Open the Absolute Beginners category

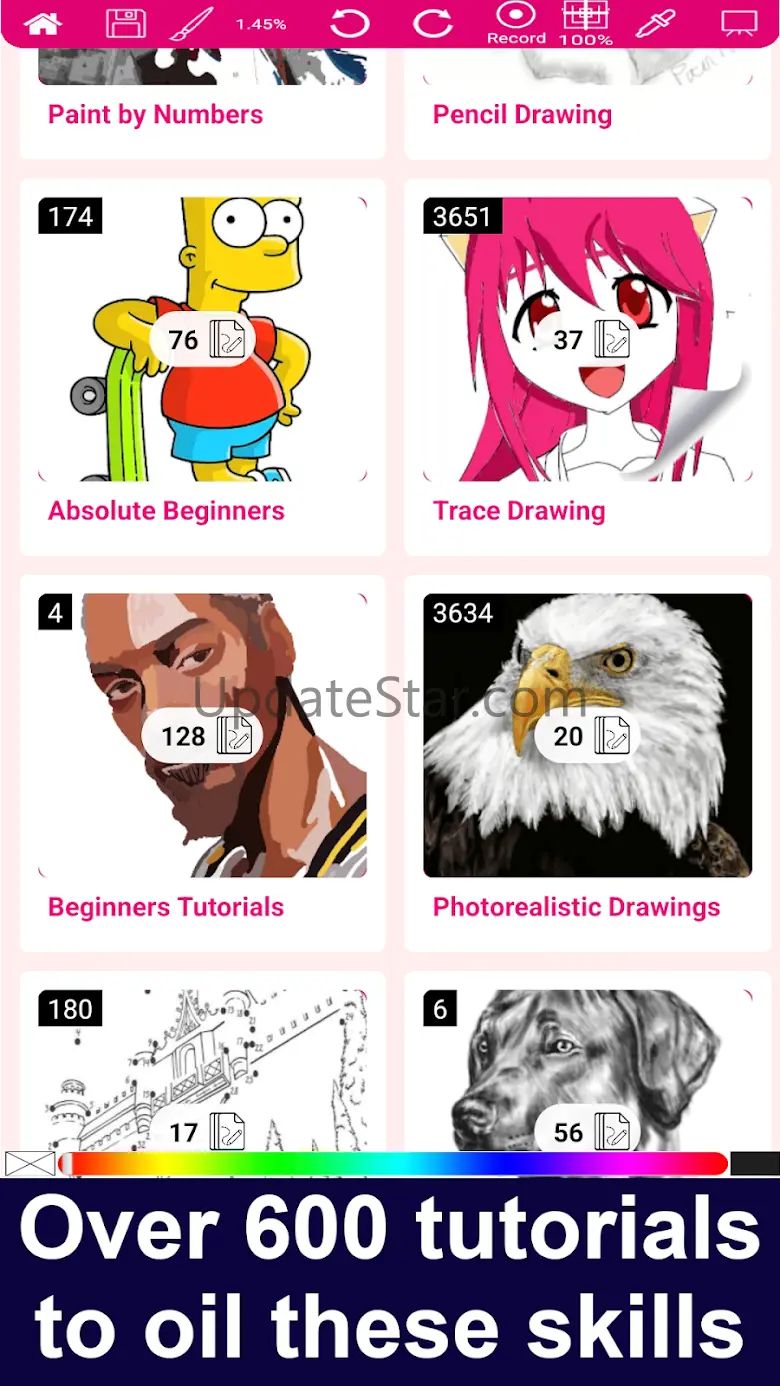point(166,511)
